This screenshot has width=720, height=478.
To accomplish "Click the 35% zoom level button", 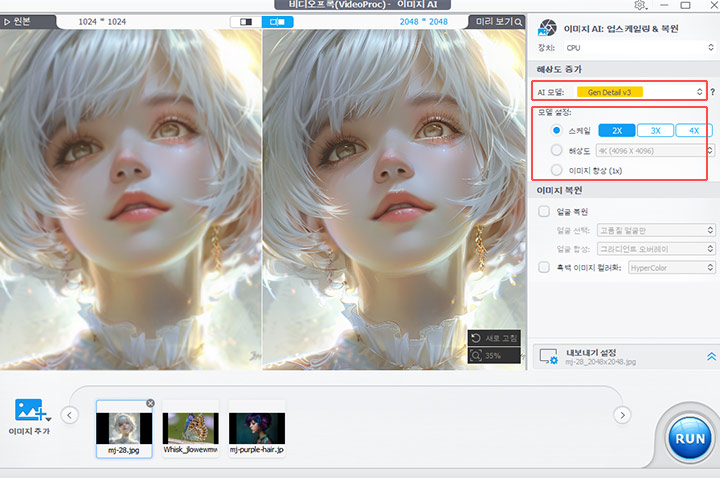I will [494, 355].
